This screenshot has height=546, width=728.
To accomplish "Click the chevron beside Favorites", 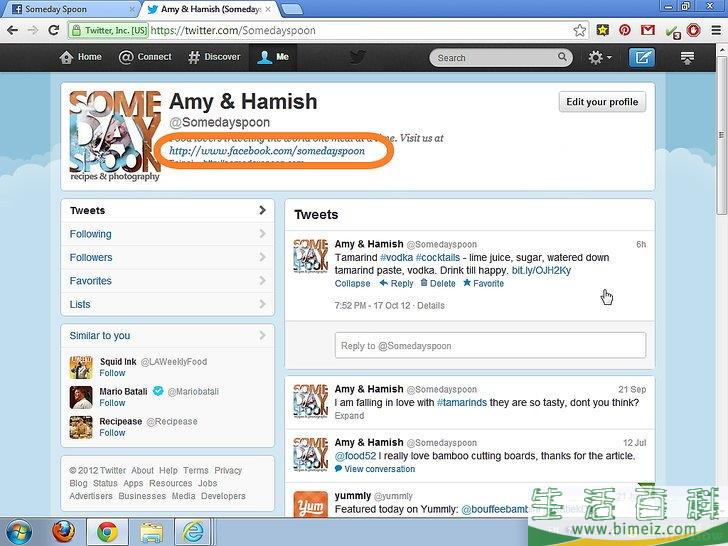I will pos(262,280).
